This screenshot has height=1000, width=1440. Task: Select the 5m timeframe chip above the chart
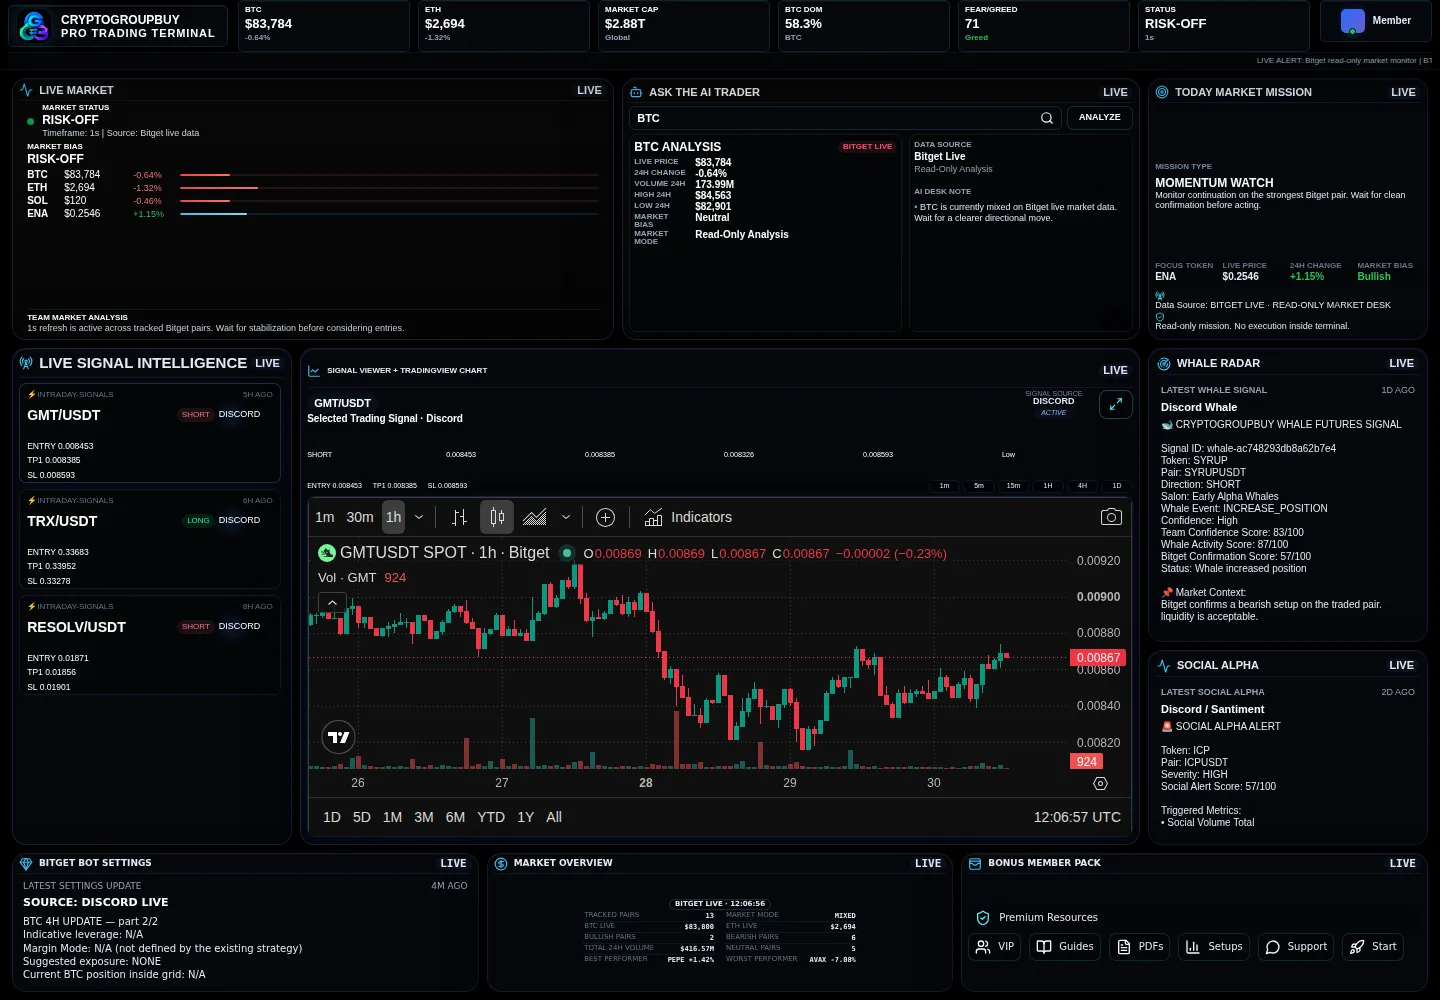(x=979, y=486)
